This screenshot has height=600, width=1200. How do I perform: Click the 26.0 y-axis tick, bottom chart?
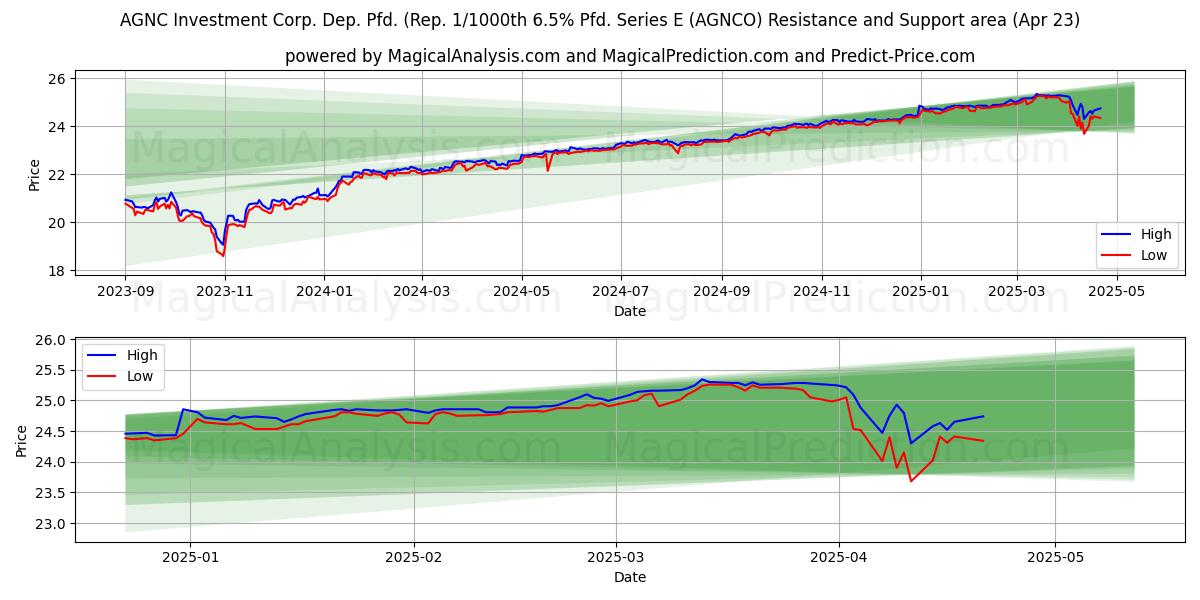pos(52,340)
